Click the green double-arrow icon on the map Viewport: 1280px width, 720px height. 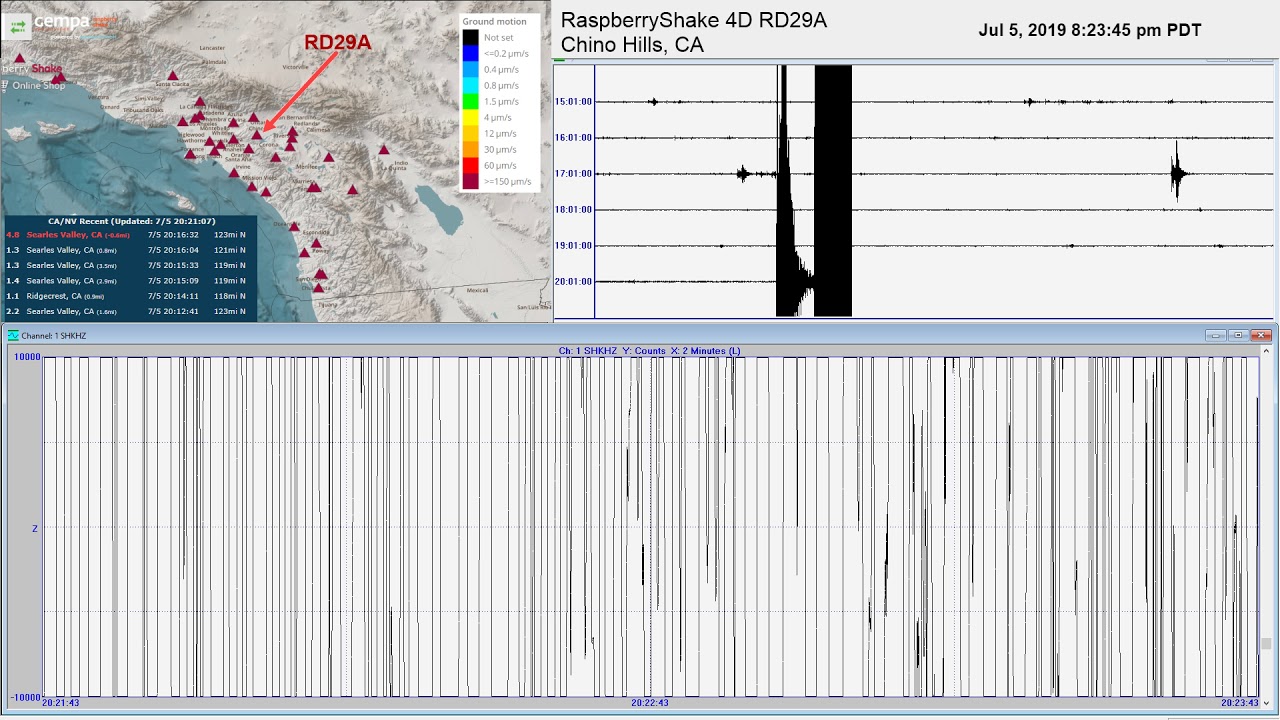17,27
